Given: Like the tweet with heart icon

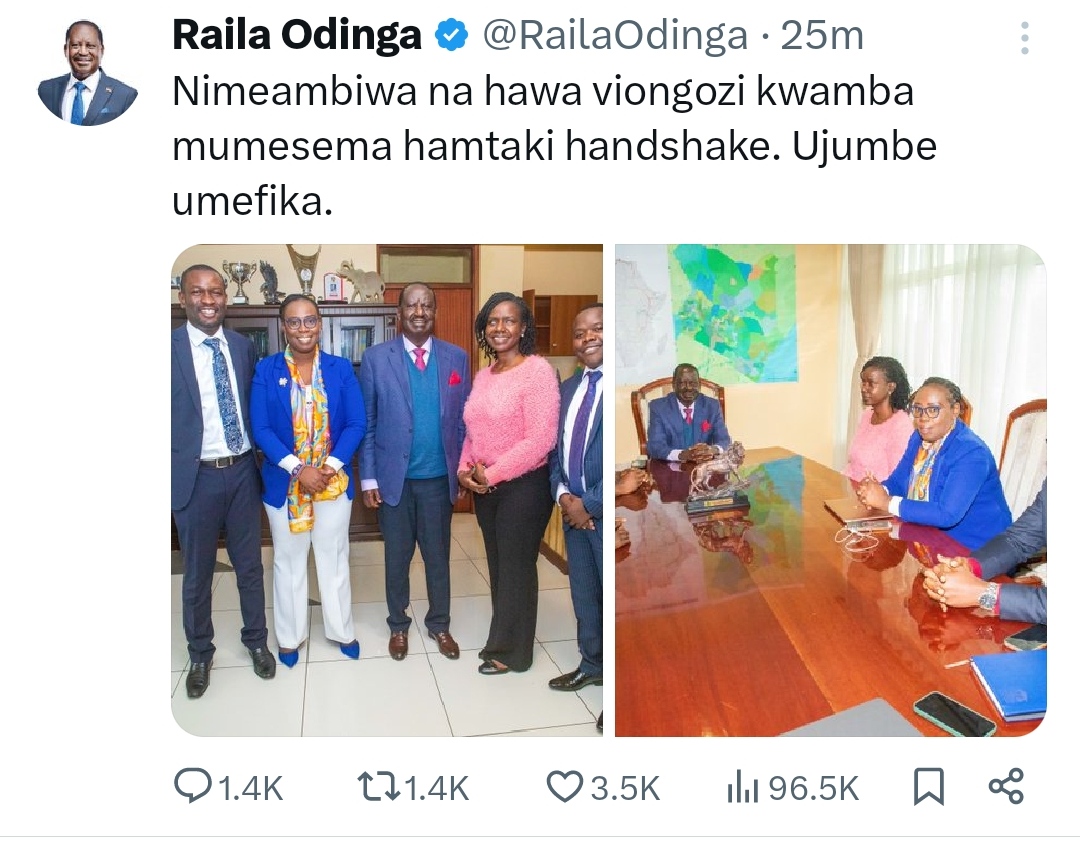Looking at the screenshot, I should click(x=564, y=787).
